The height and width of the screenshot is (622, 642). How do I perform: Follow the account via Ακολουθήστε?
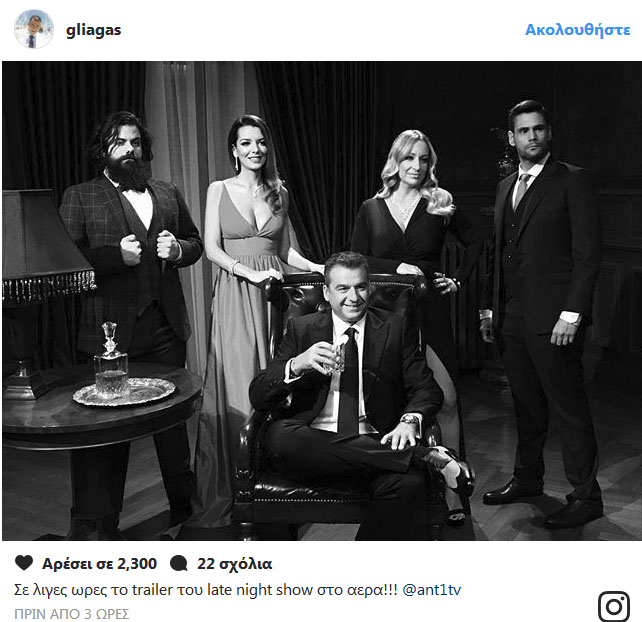tap(577, 30)
